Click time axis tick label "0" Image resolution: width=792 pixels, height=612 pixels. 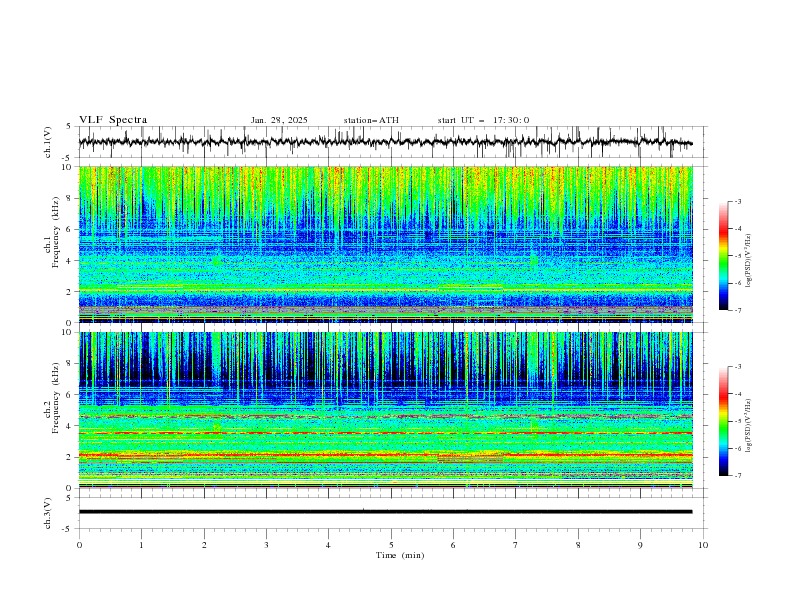(x=79, y=545)
